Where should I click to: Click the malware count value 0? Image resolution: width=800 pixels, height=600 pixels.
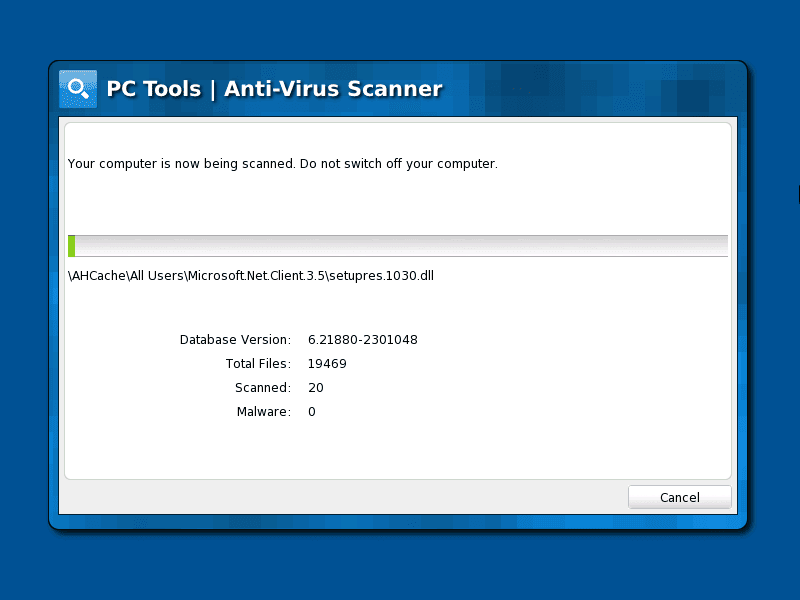312,412
